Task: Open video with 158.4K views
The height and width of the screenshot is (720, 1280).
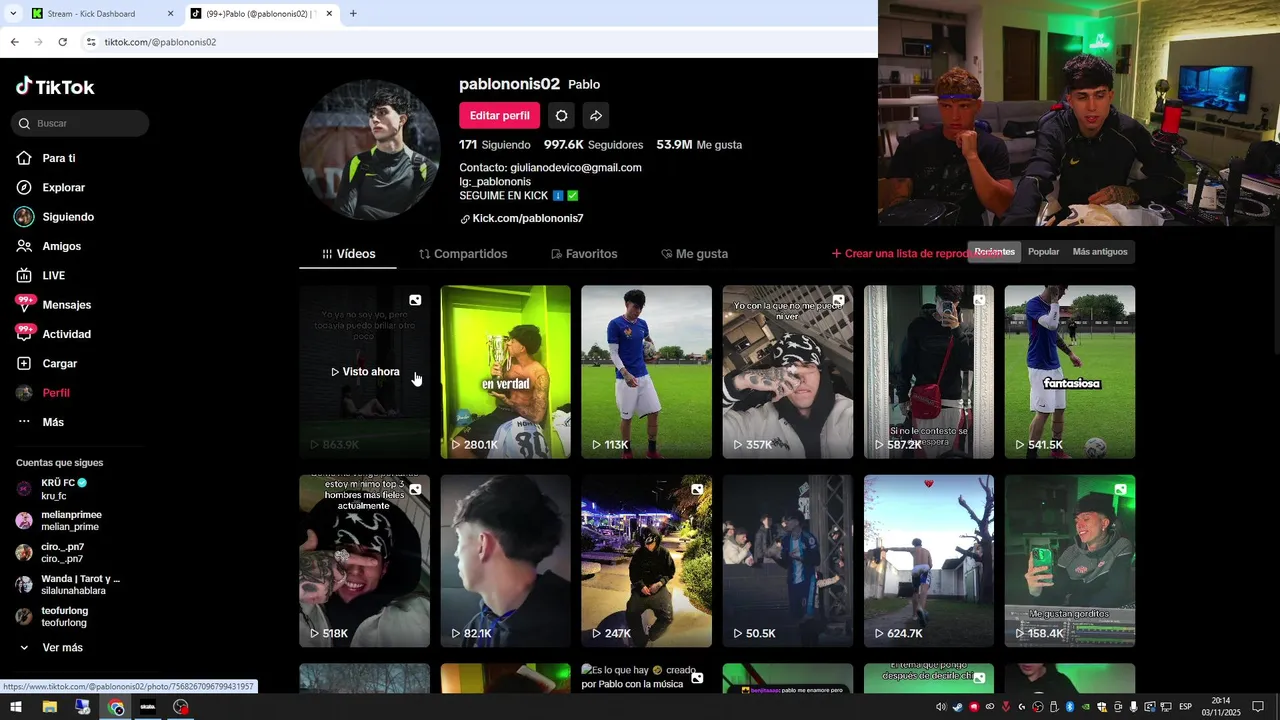Action: pos(1070,561)
